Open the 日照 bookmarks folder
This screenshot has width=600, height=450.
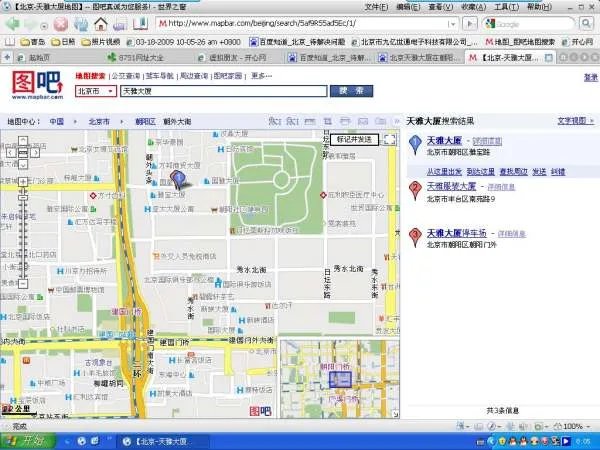[x=64, y=42]
